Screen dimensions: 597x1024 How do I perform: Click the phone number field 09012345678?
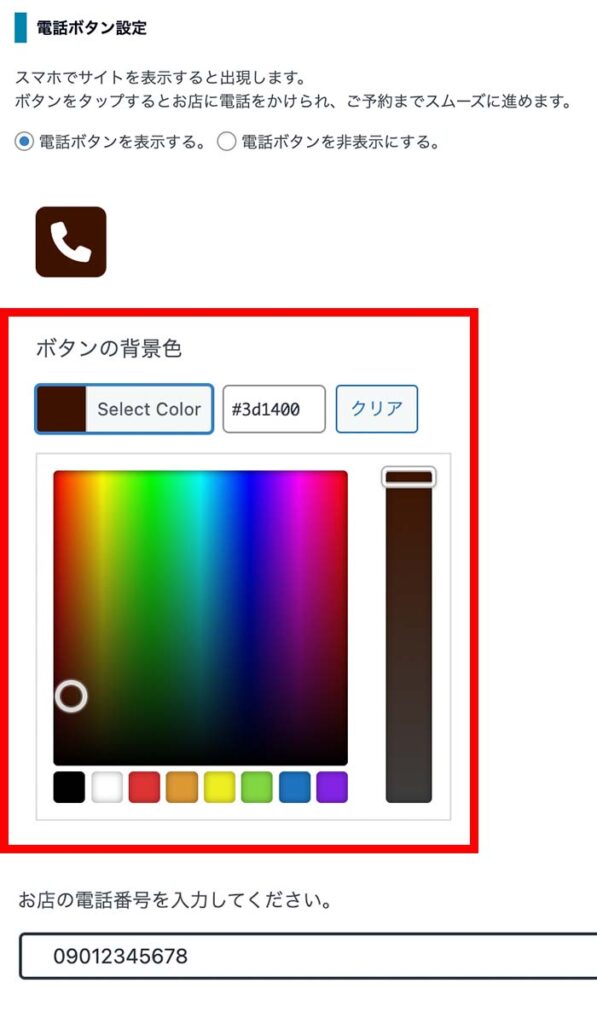308,955
